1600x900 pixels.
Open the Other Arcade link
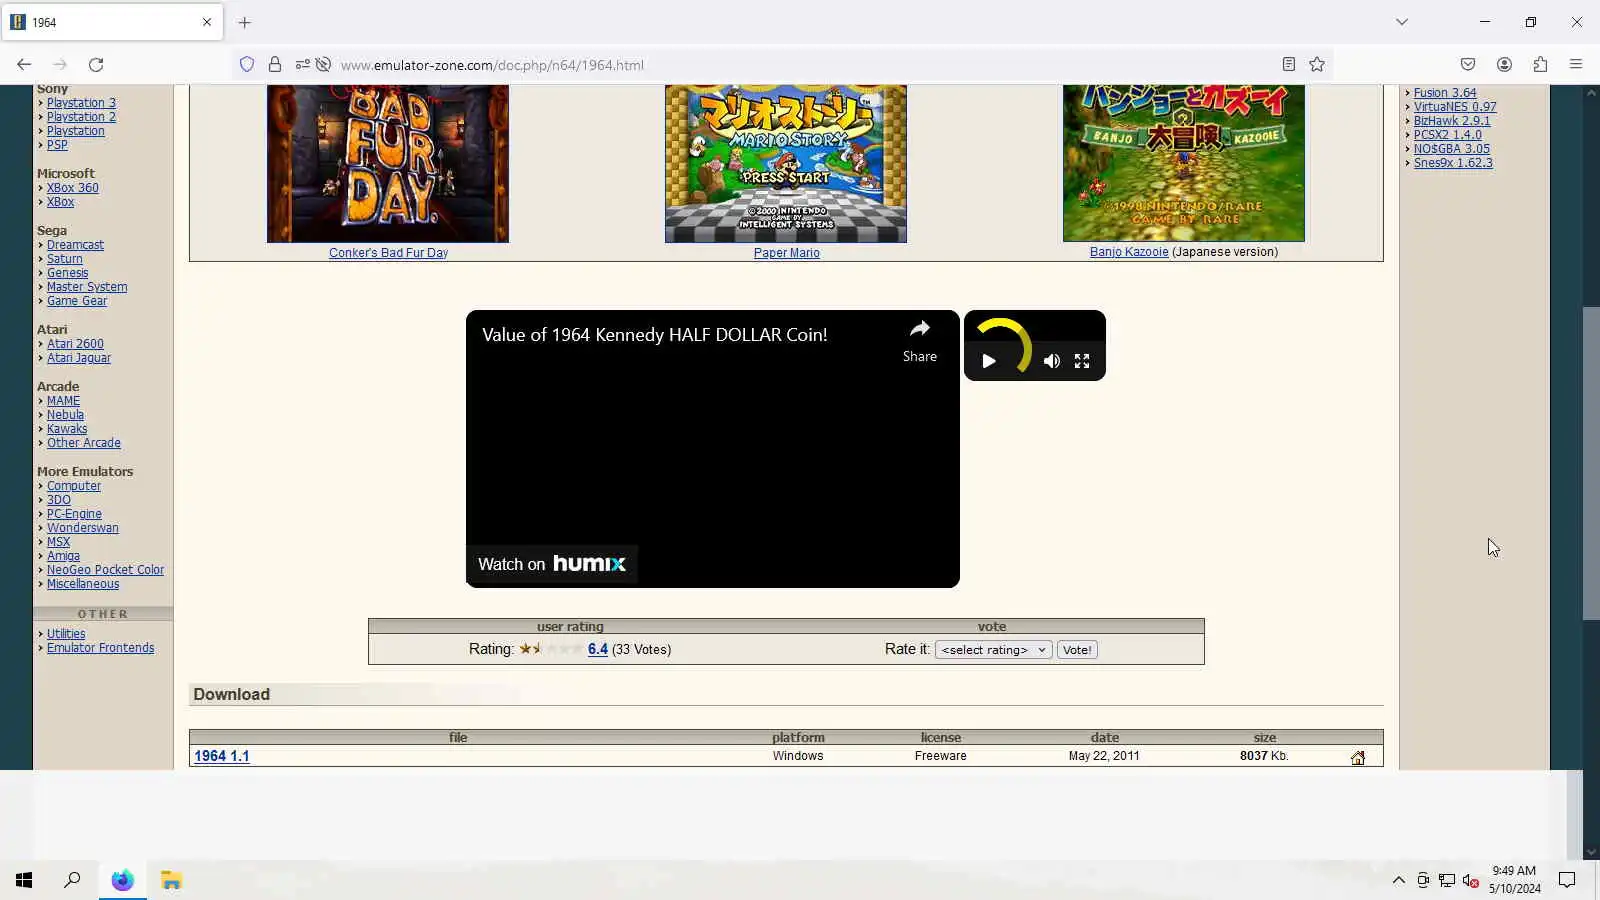83,443
